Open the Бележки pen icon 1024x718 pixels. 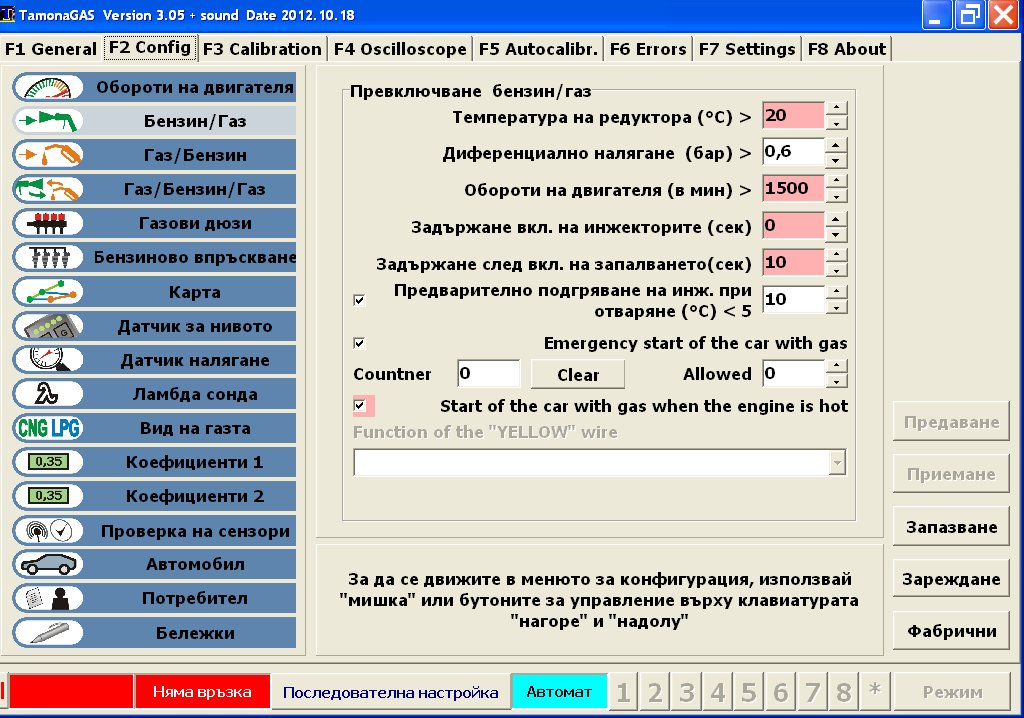coord(47,632)
